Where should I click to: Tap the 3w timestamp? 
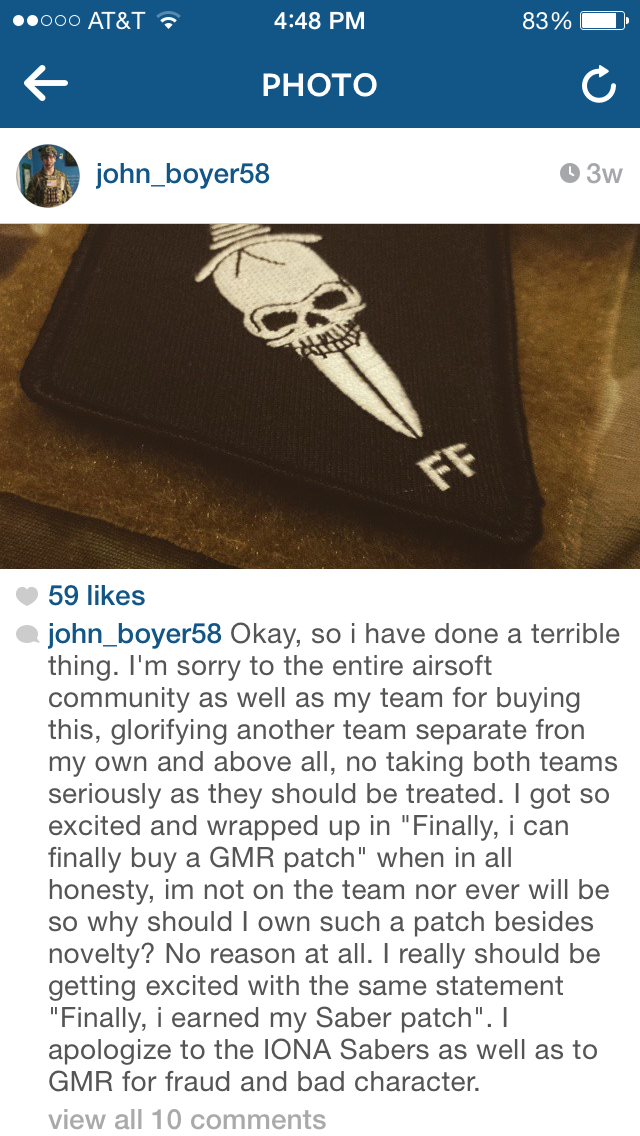click(604, 174)
